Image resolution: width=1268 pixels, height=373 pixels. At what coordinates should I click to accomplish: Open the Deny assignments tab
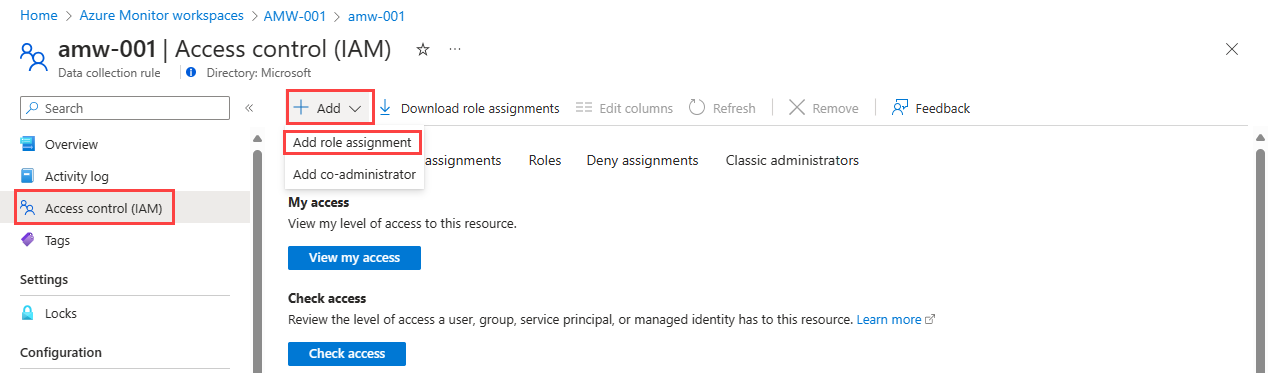point(642,160)
